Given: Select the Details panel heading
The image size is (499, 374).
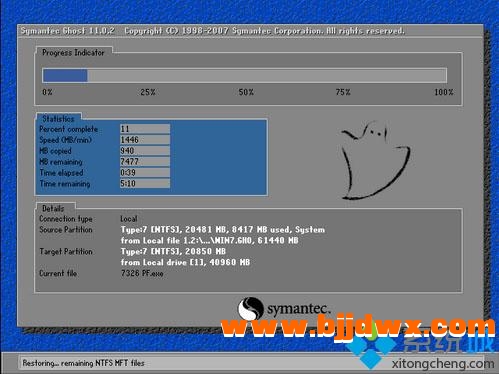Looking at the screenshot, I should click(53, 208).
